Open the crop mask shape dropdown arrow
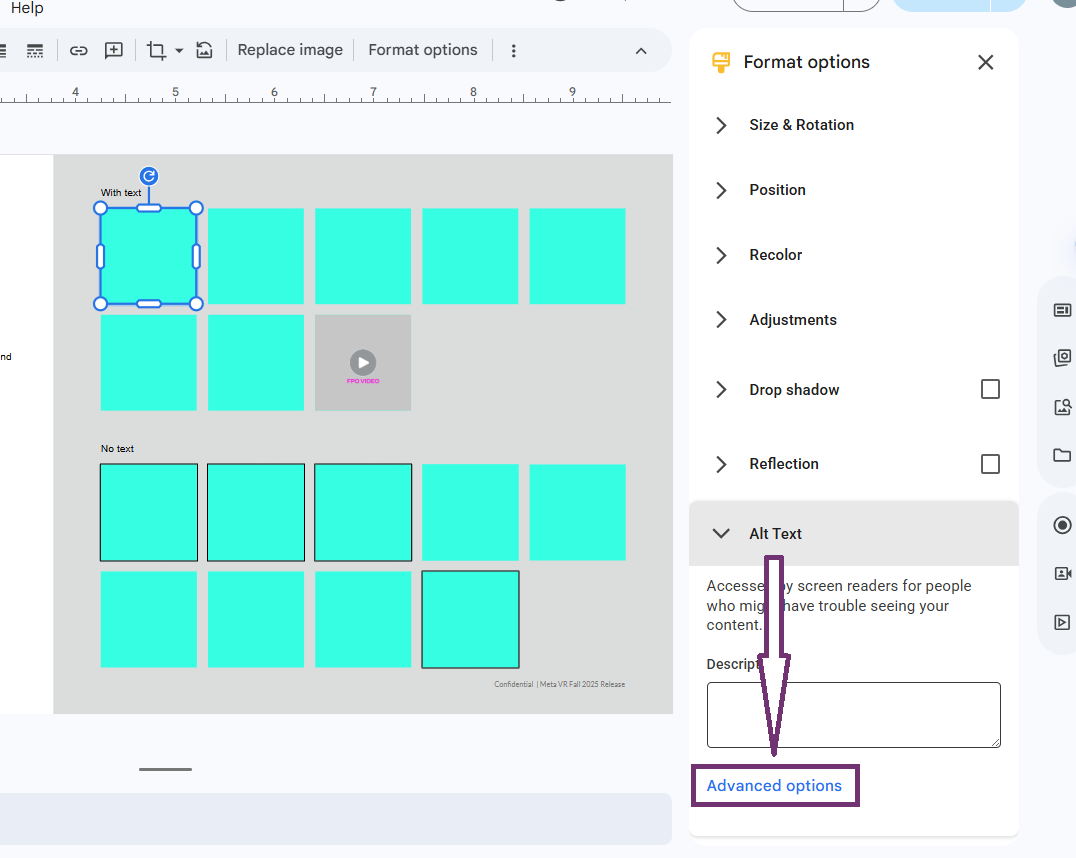The image size is (1076, 858). point(179,50)
